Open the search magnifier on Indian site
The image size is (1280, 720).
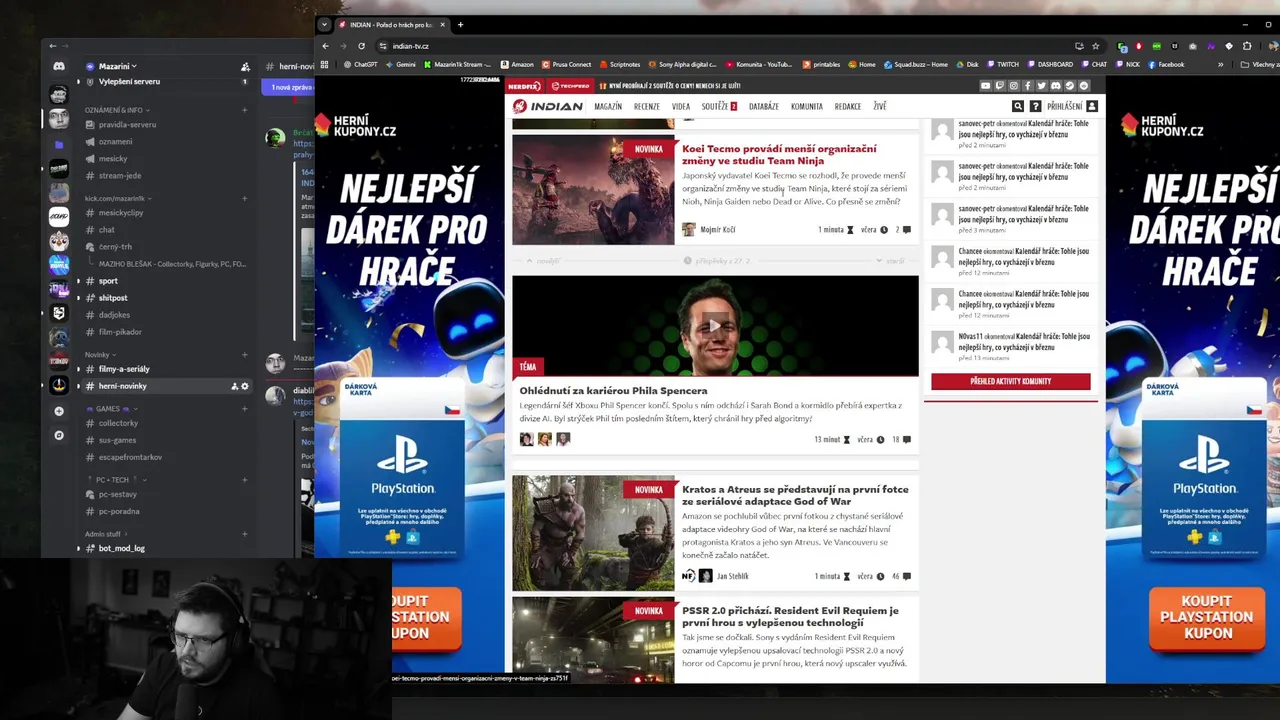point(1018,106)
